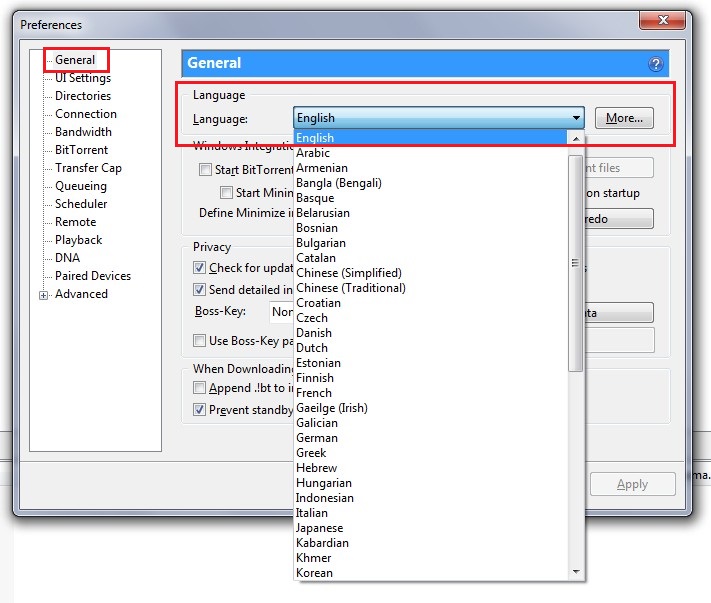Pick Catalan from language dropdown
Viewport: 711px width, 603px height.
(x=431, y=258)
